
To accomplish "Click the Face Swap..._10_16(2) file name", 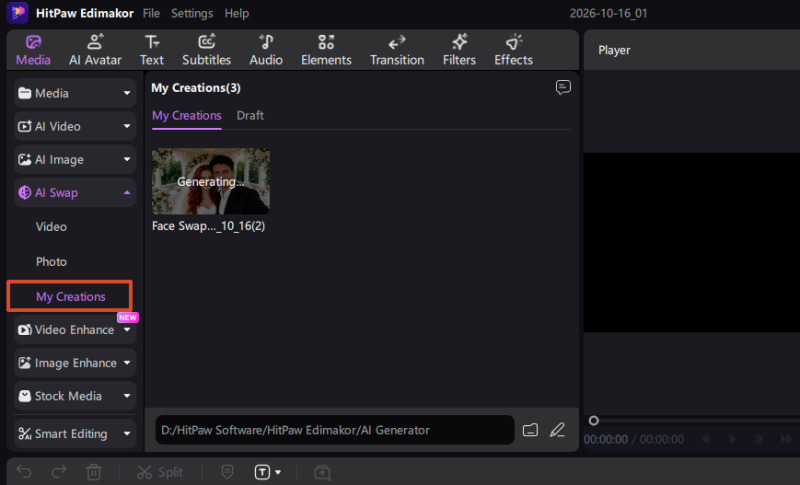I will pos(208,226).
